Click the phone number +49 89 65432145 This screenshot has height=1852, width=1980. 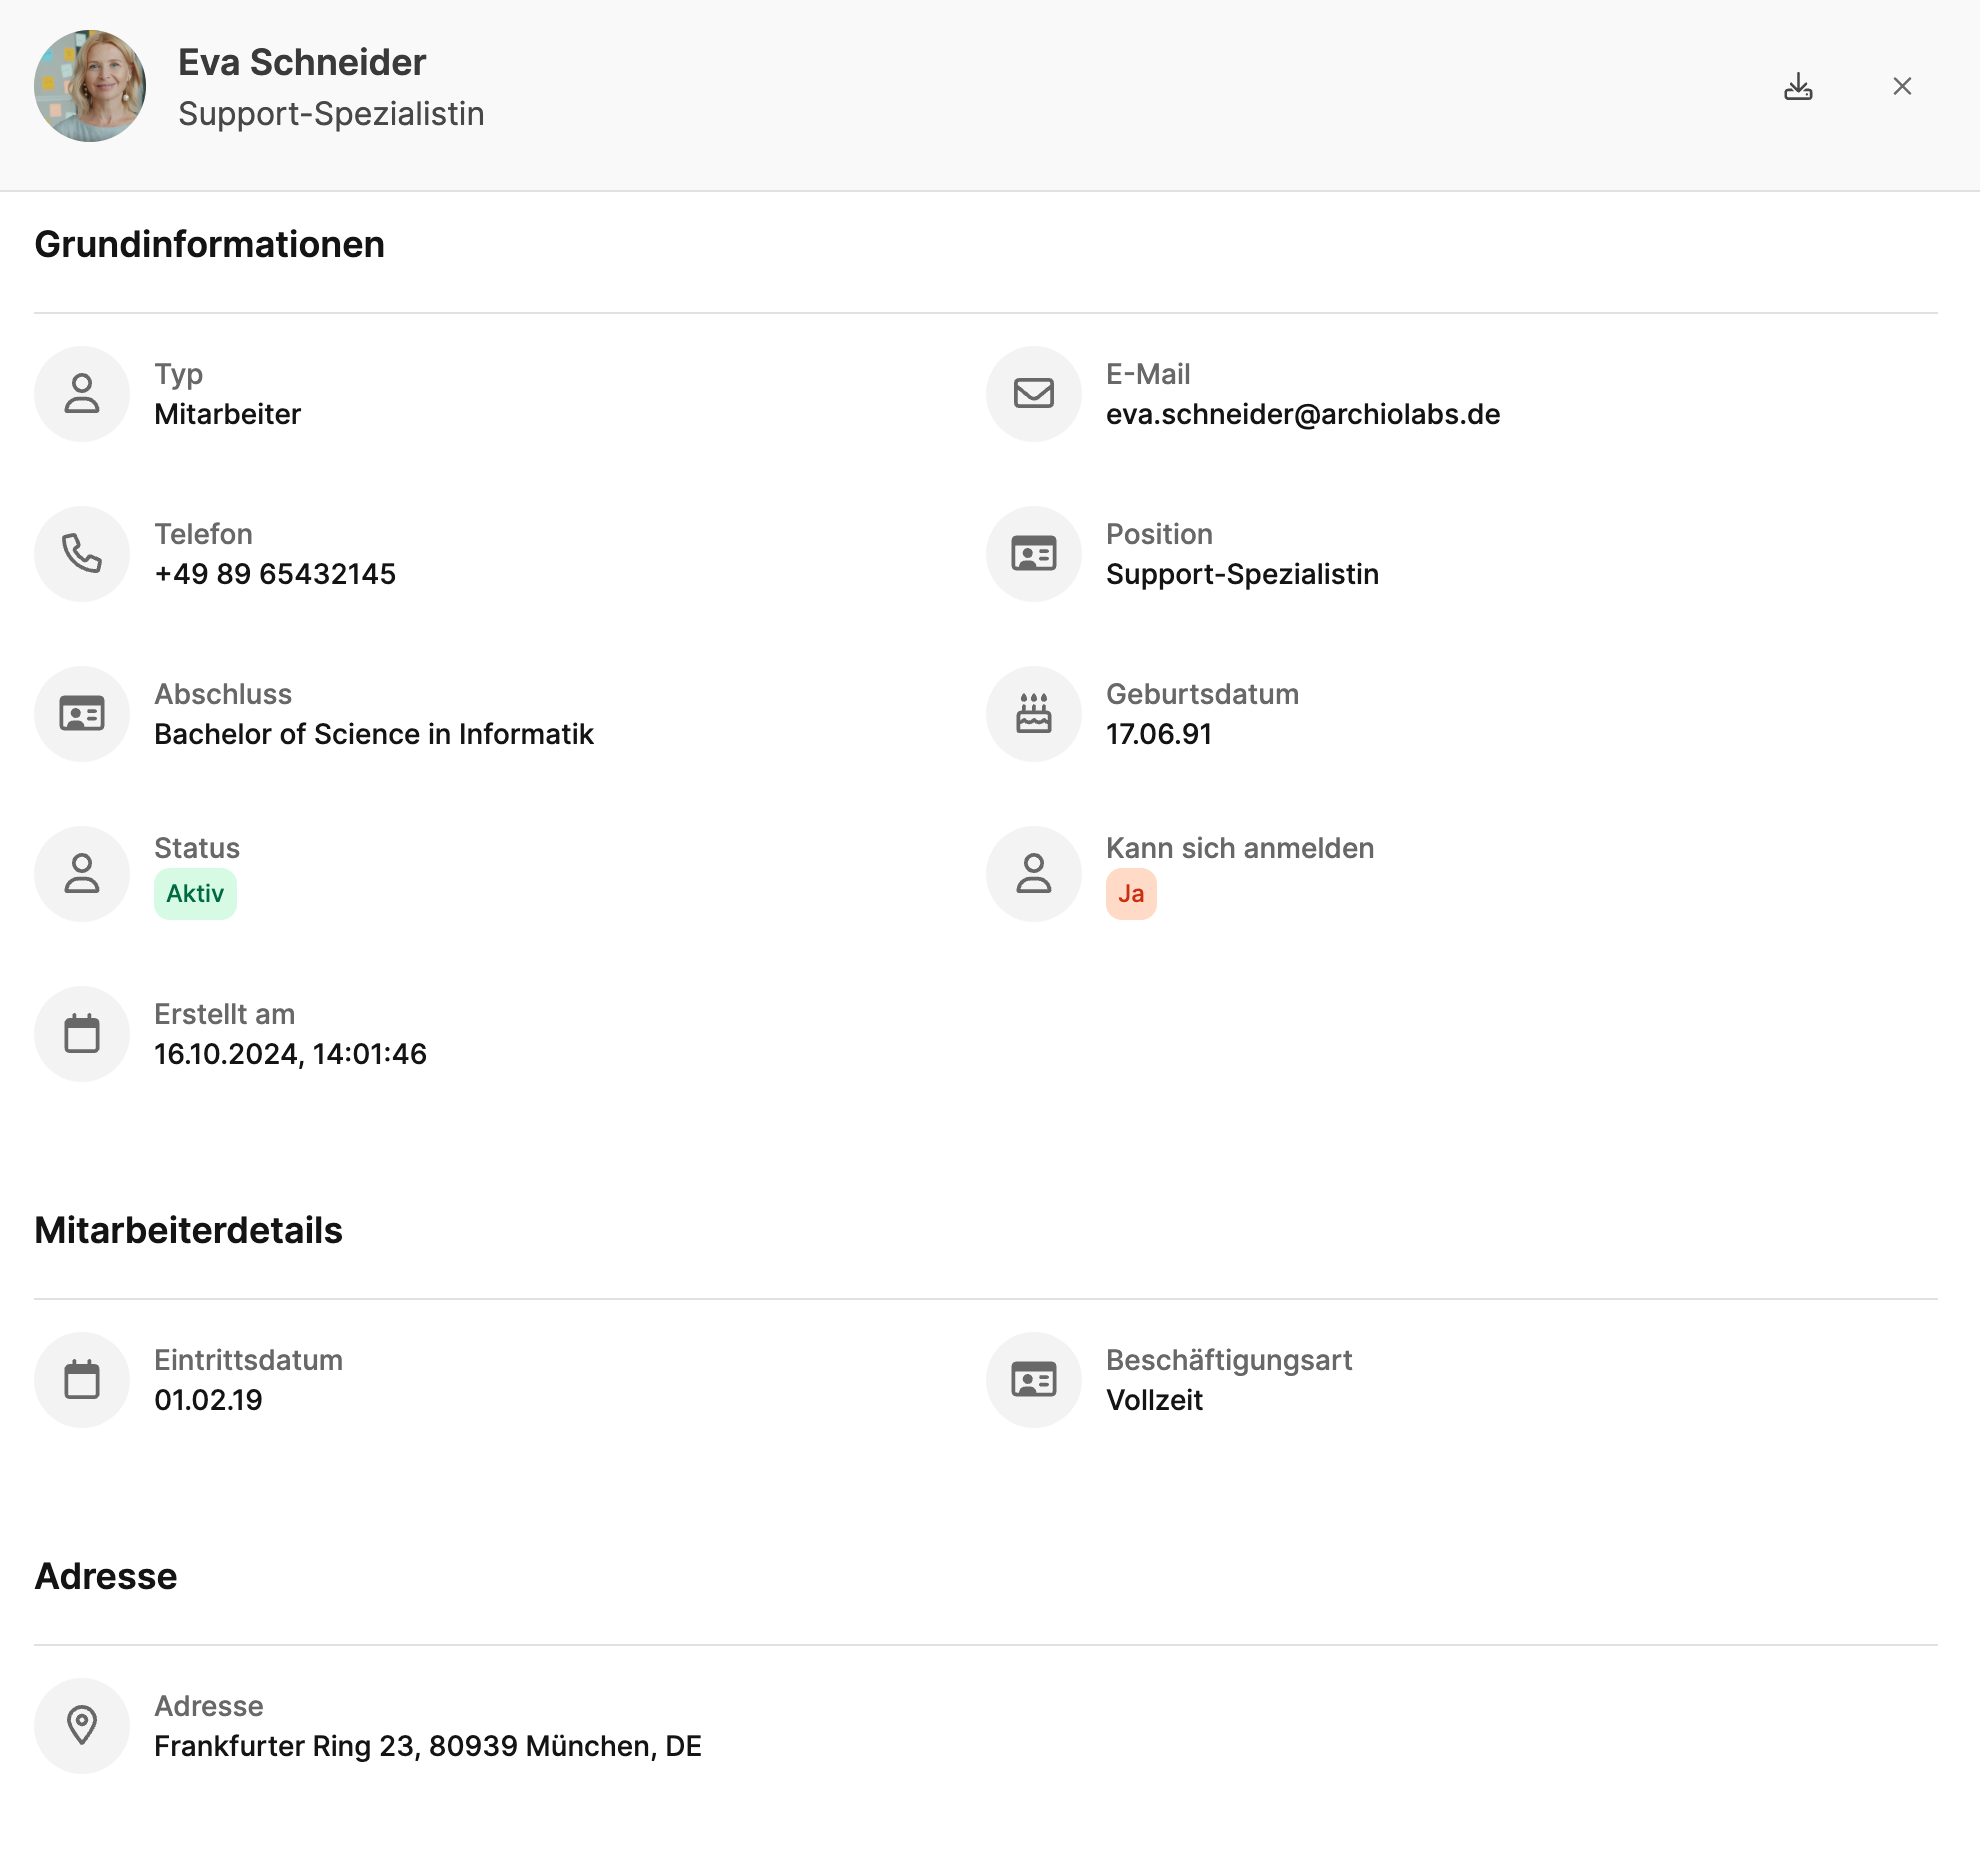point(275,574)
